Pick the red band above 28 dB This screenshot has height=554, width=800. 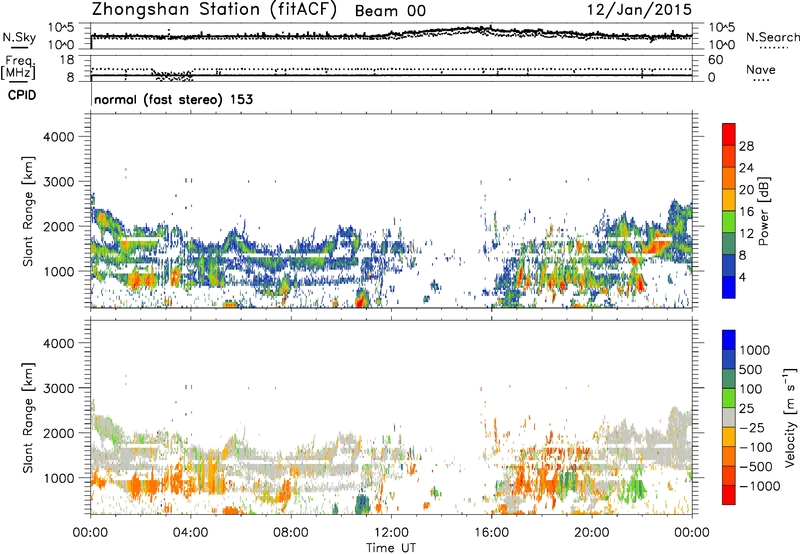[729, 134]
